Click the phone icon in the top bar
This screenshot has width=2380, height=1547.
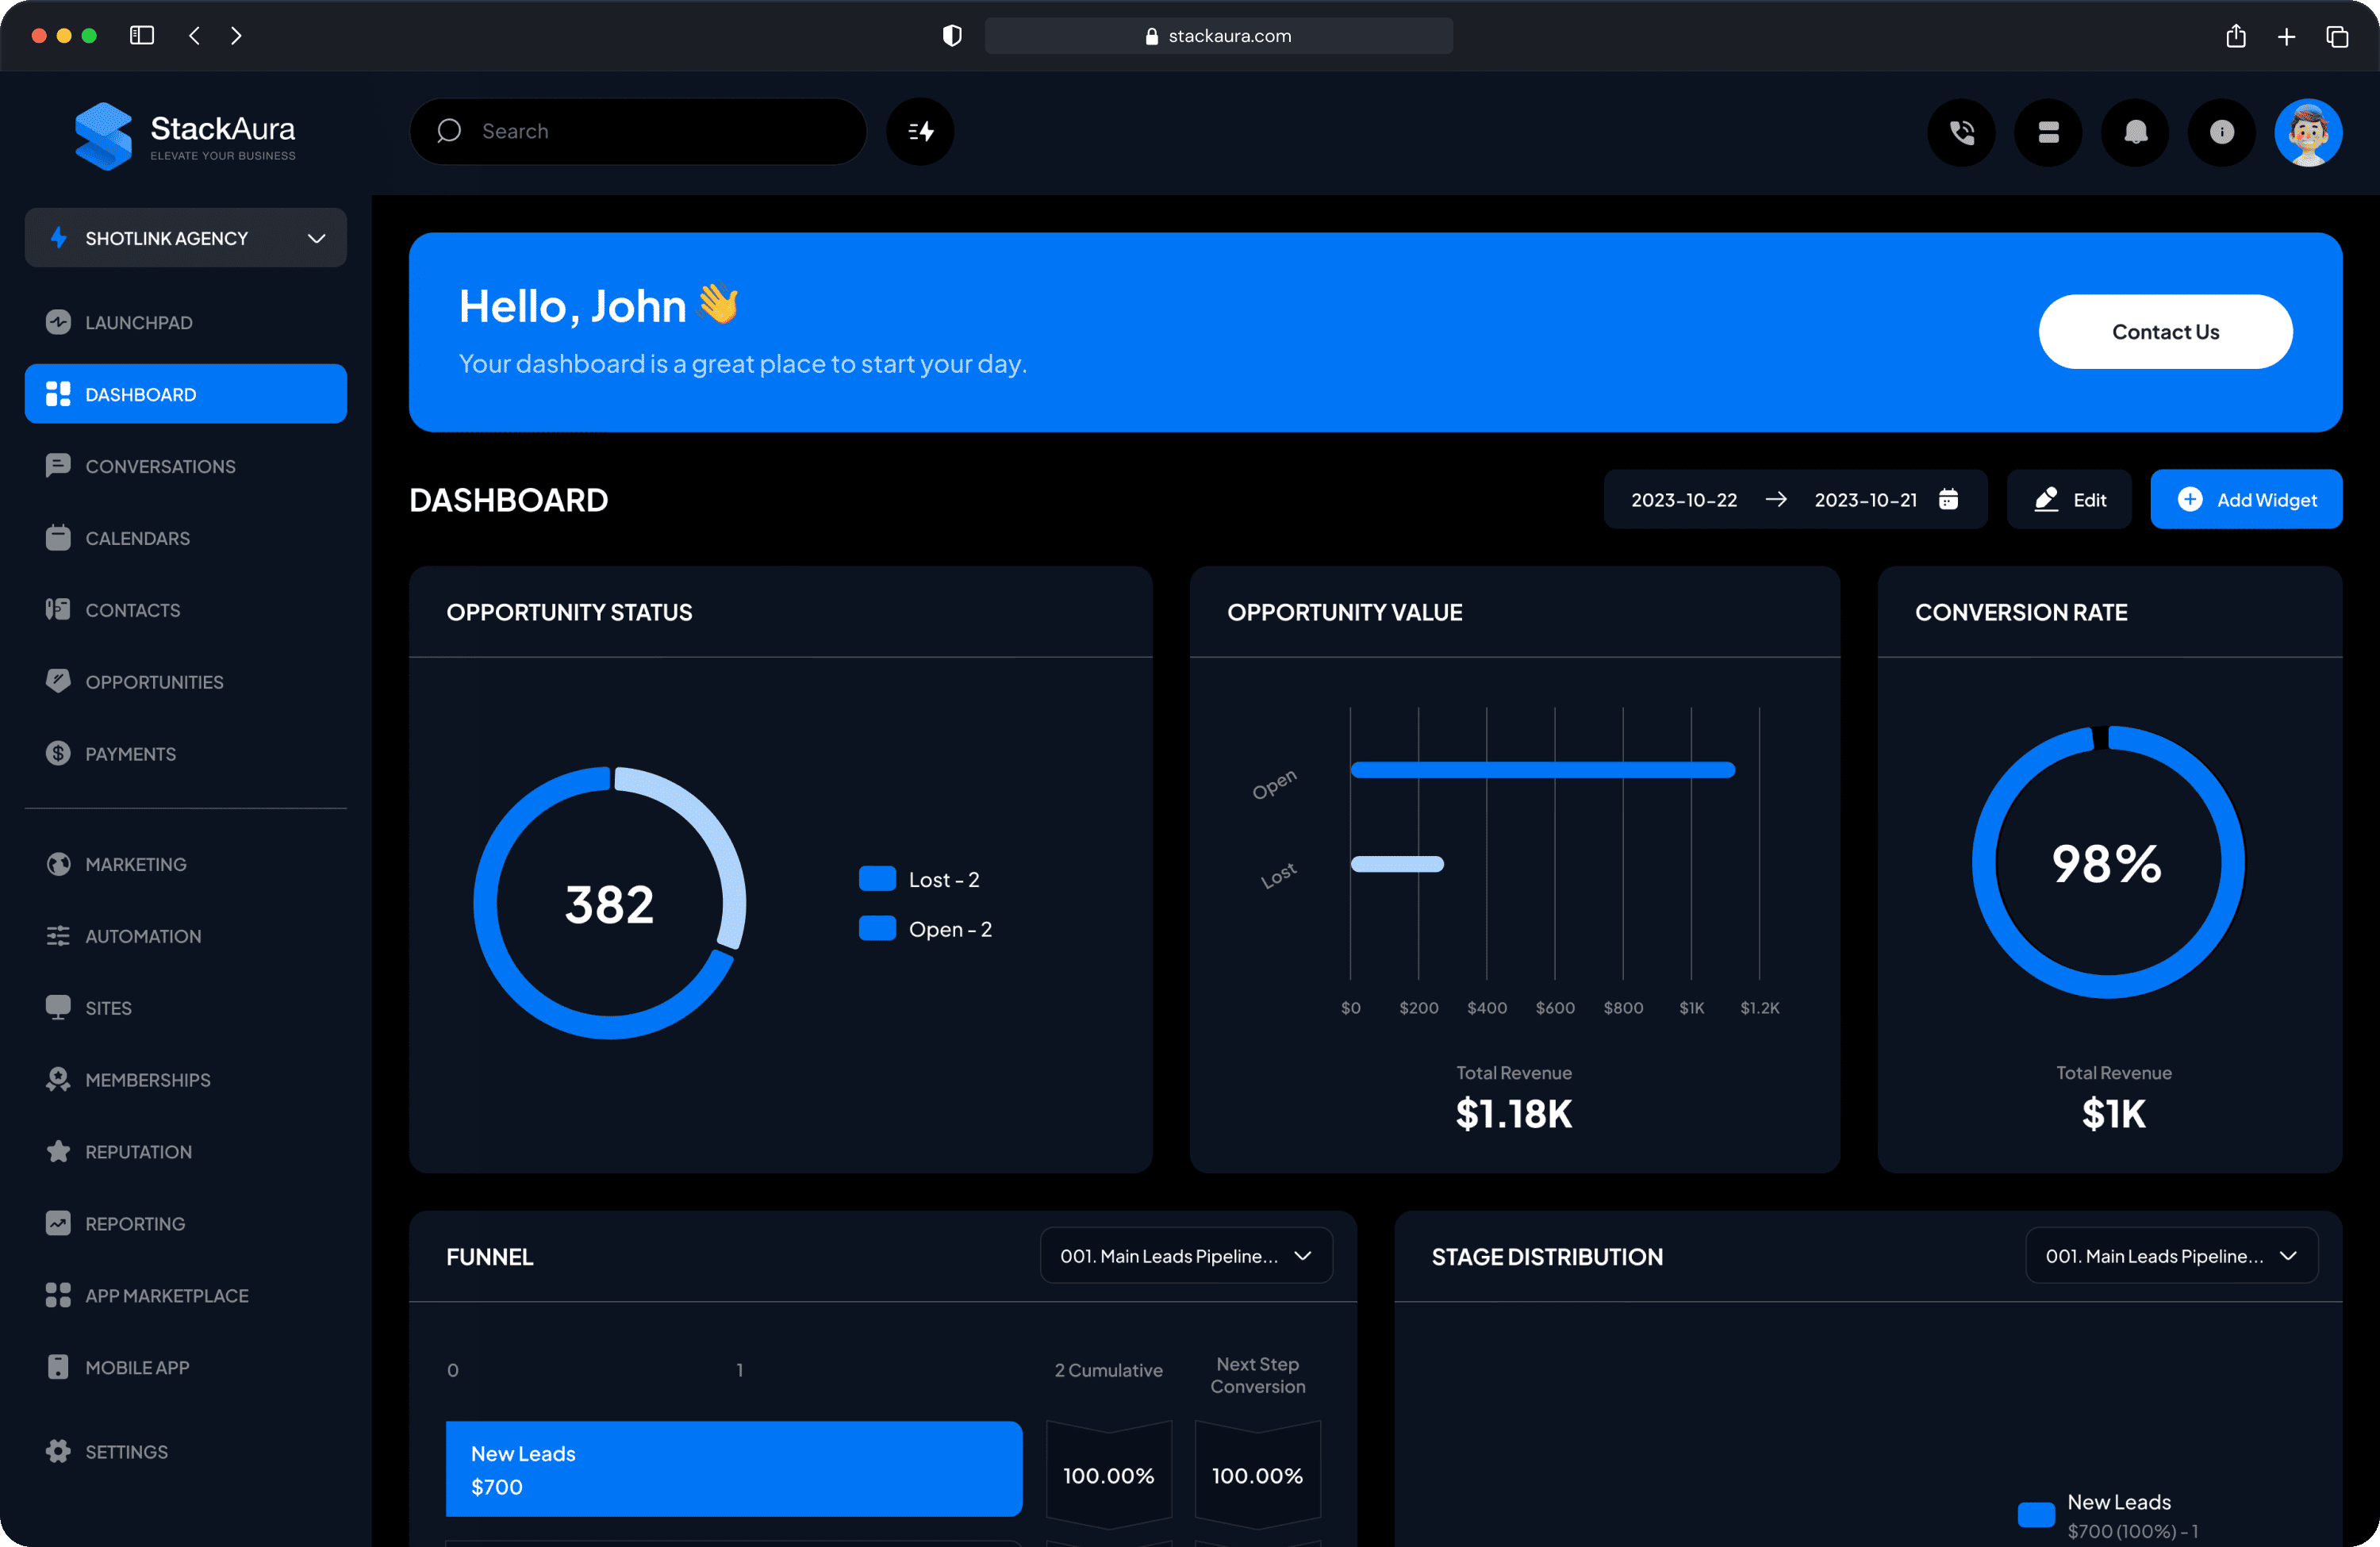1961,131
